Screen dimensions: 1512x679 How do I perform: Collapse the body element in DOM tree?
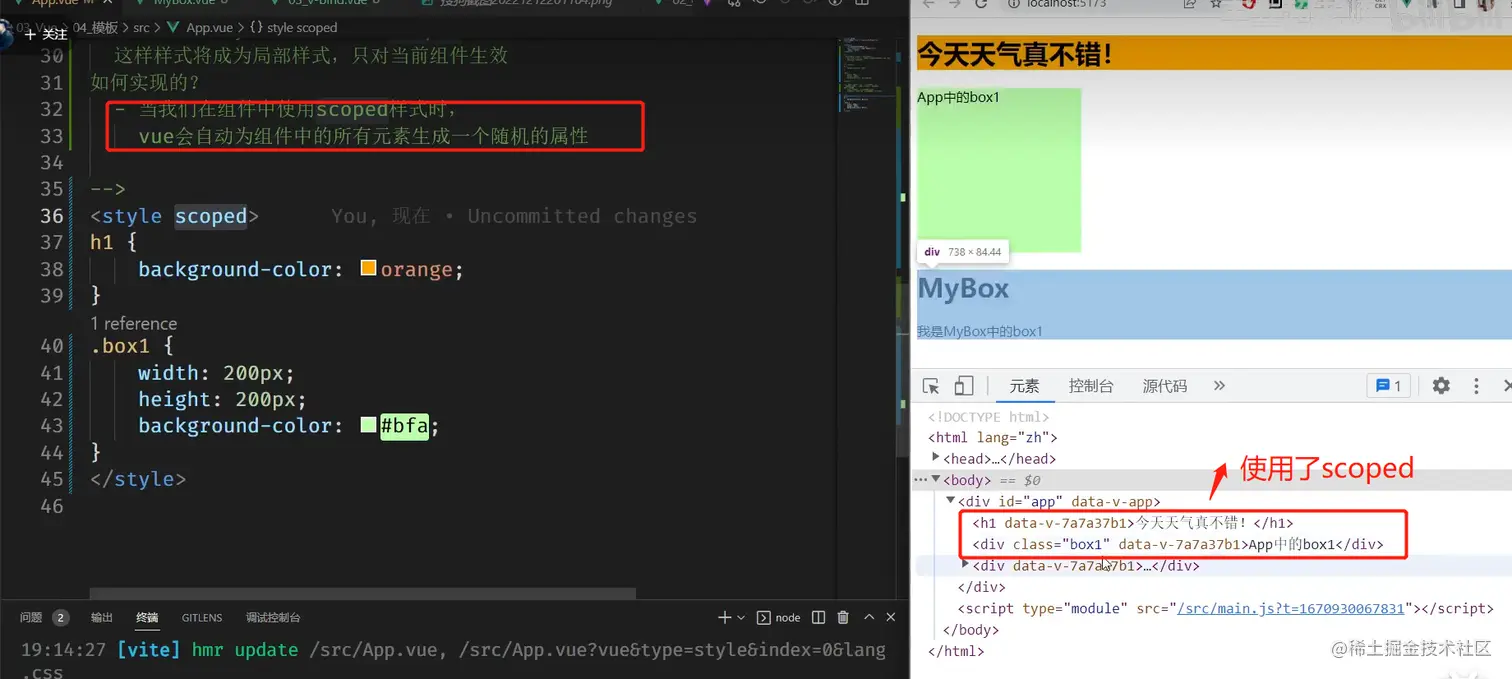point(936,480)
